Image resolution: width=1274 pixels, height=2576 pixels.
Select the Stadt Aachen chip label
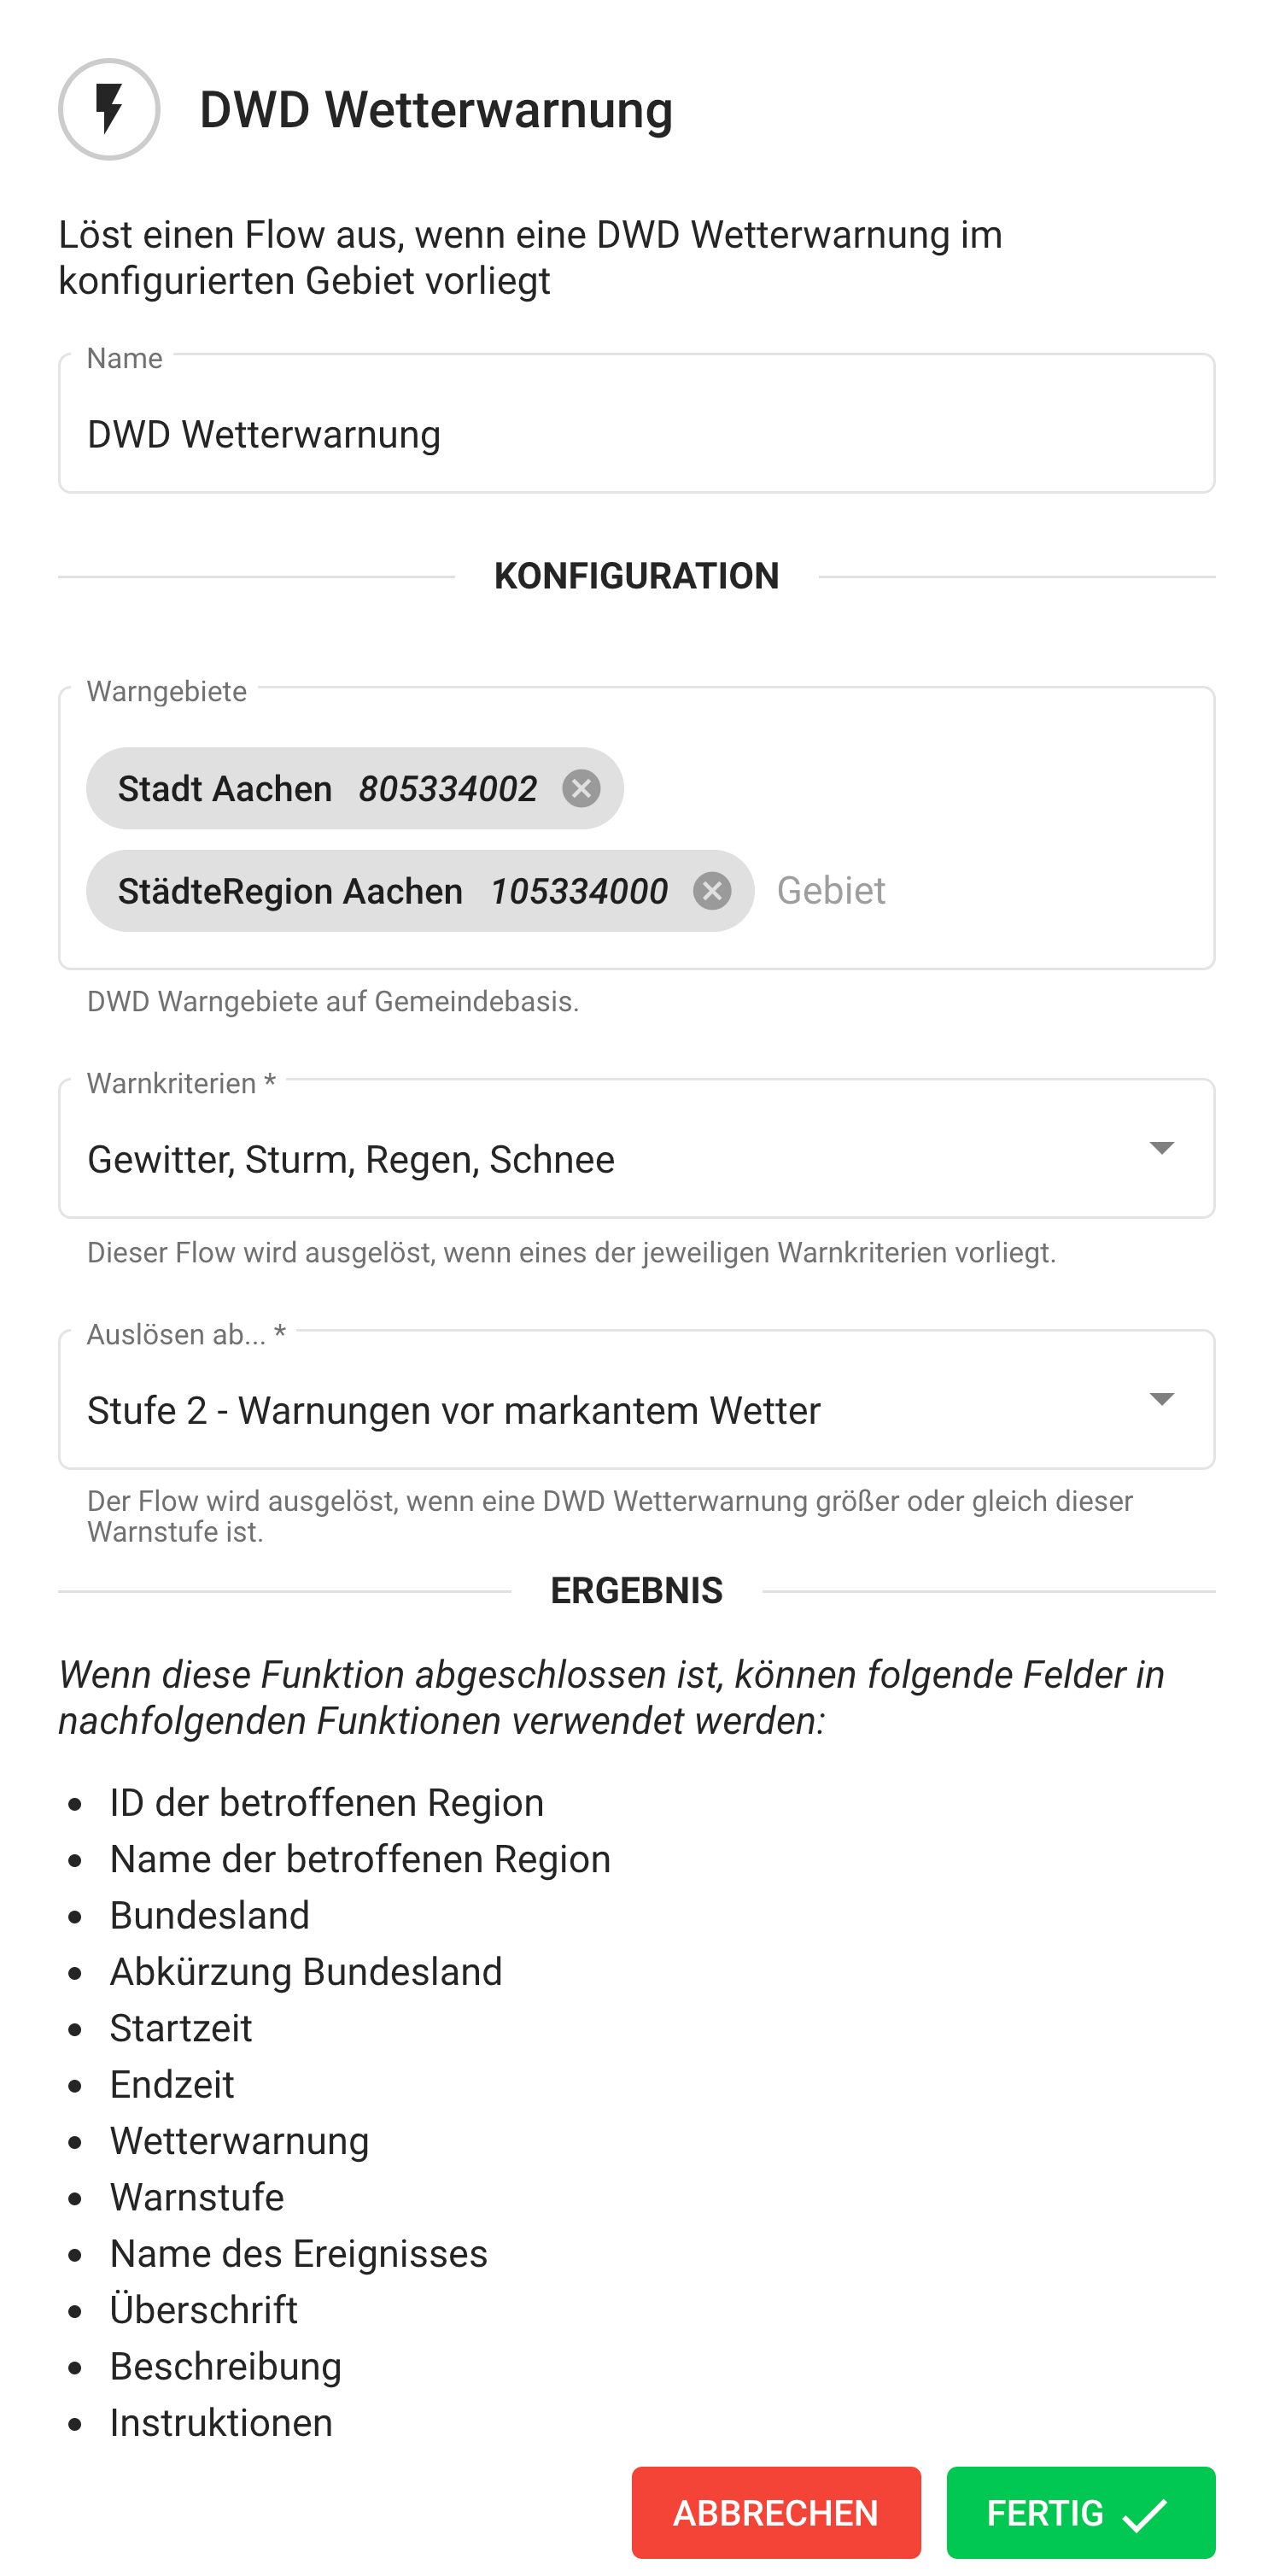(326, 788)
